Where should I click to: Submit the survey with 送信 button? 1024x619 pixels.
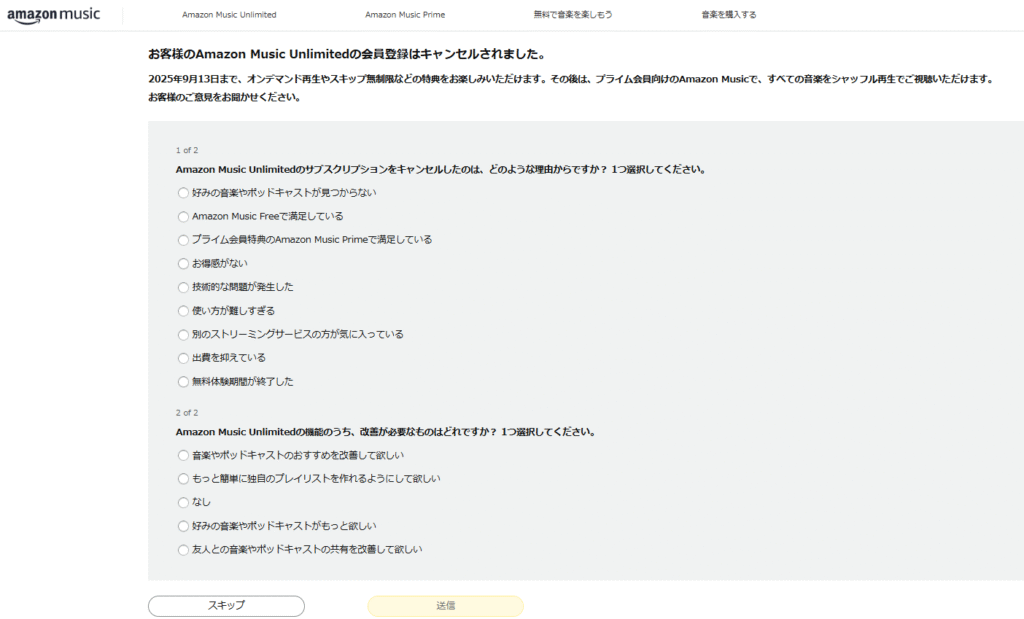point(445,606)
